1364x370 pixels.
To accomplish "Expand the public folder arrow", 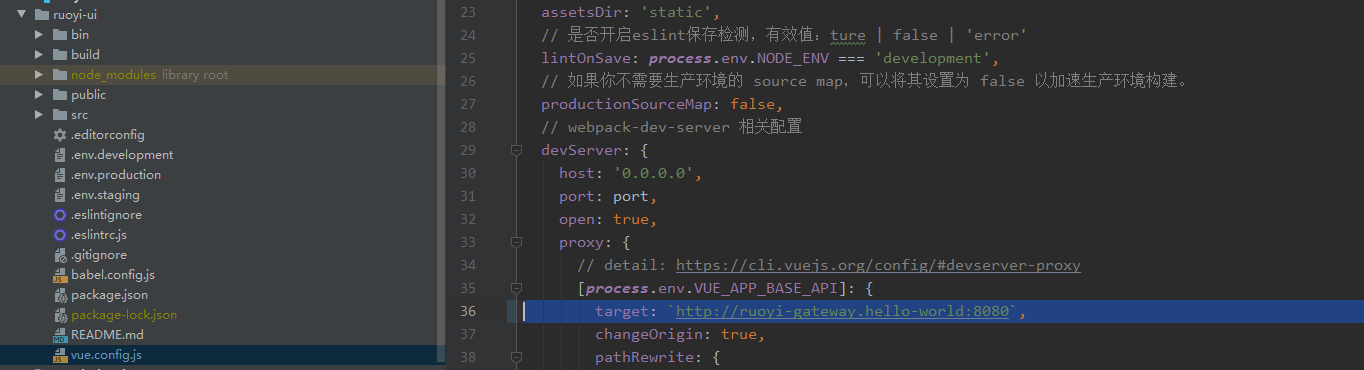I will pyautogui.click(x=39, y=95).
